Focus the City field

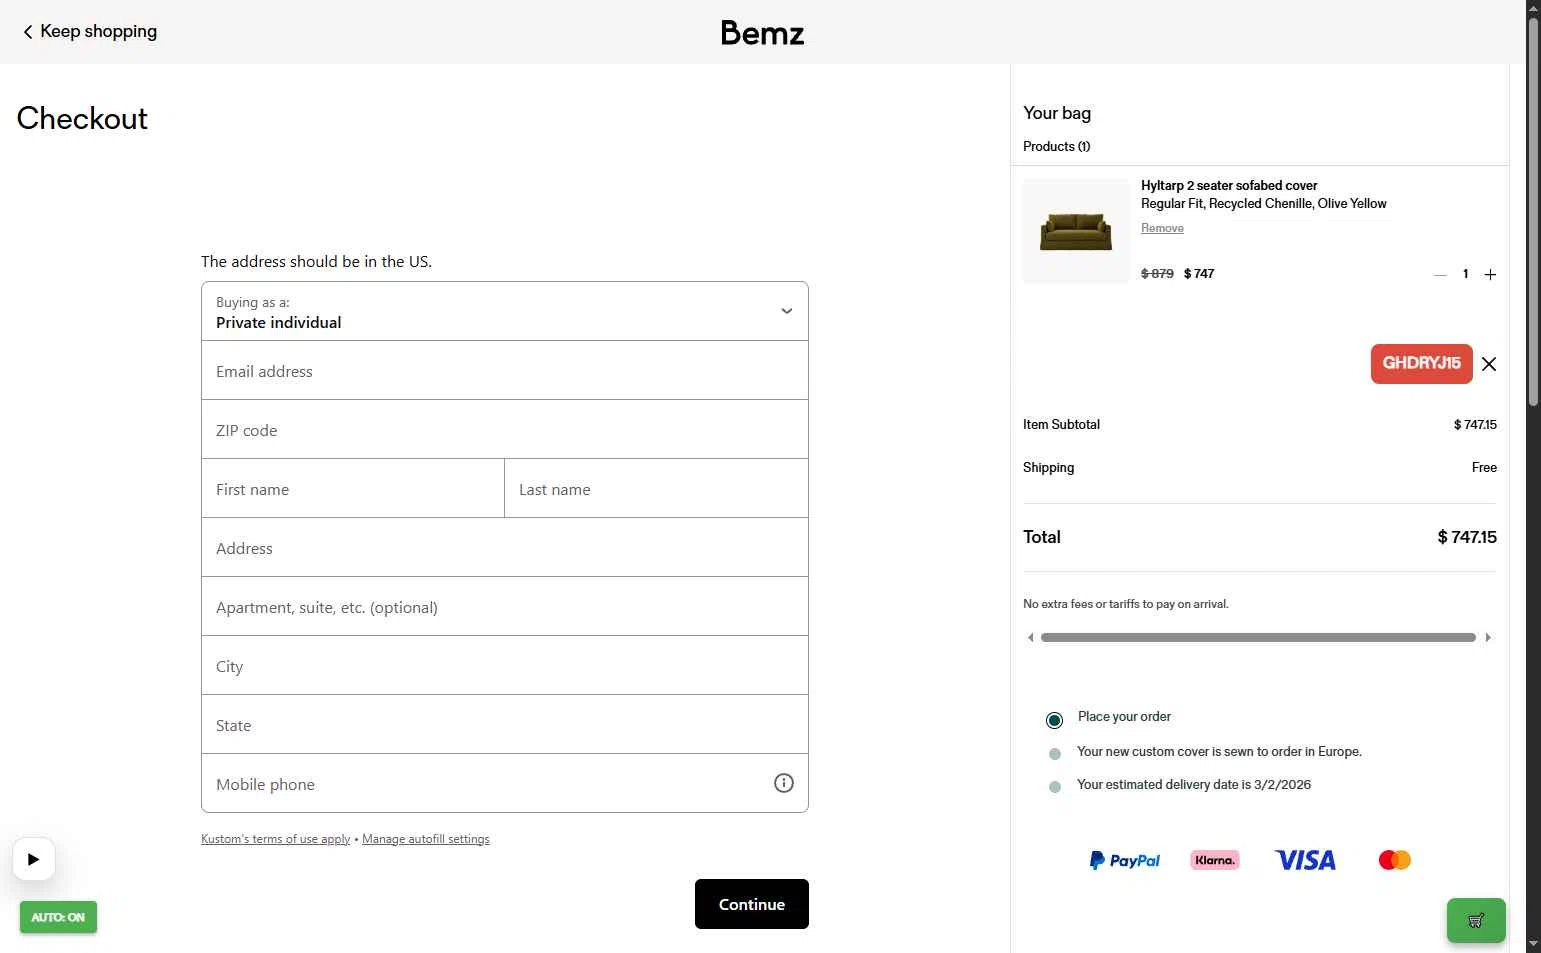tap(504, 666)
